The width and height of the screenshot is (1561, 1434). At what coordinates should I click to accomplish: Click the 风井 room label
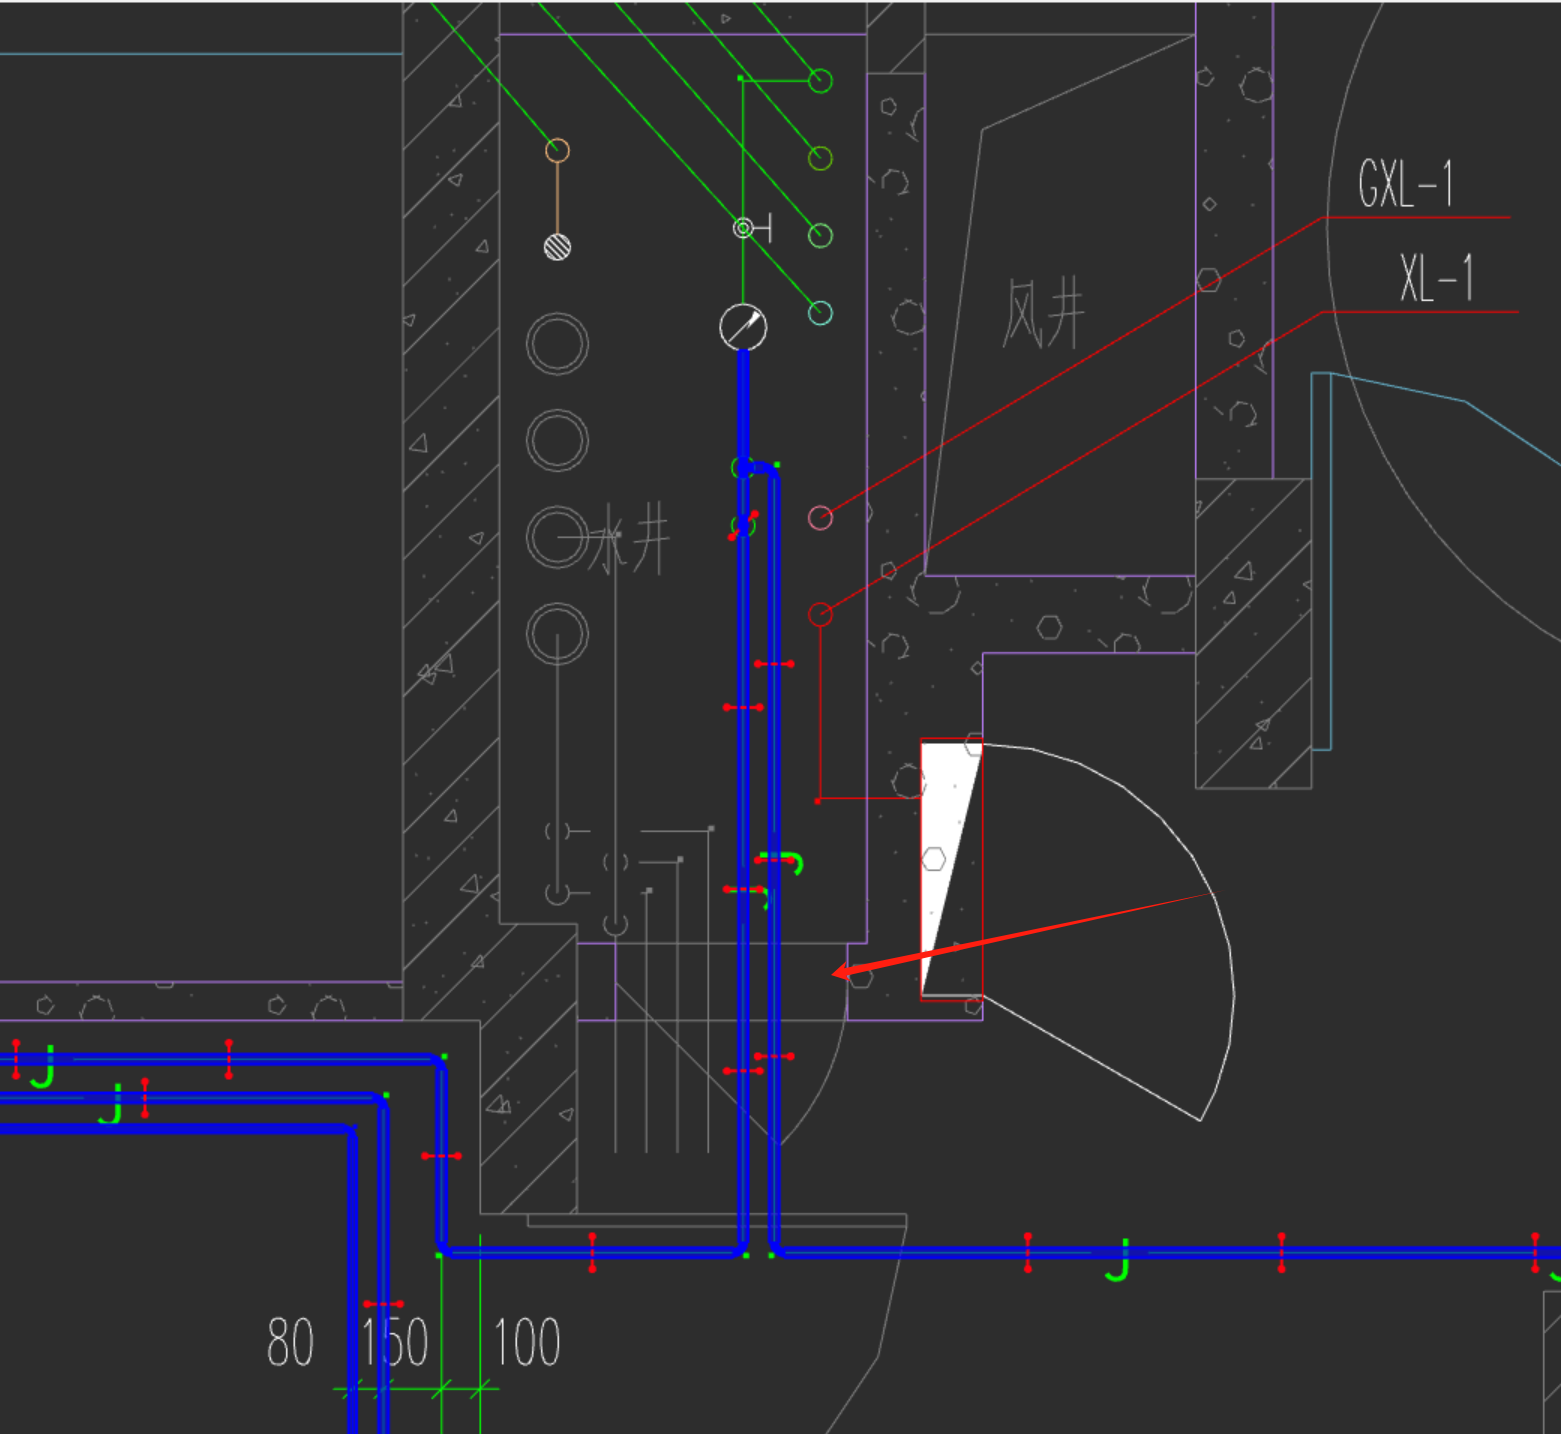click(1043, 314)
